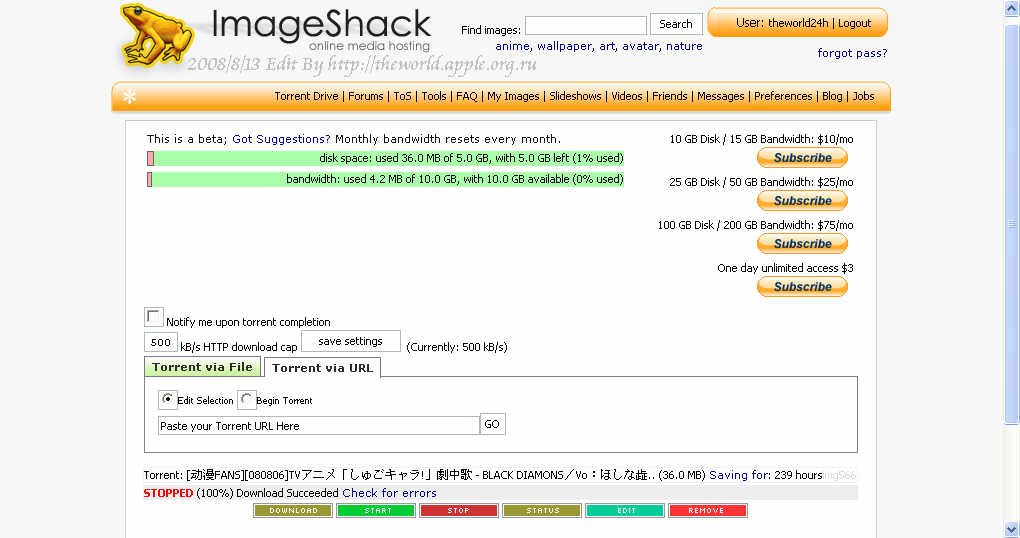The image size is (1020, 538).
Task: Click the theworld24h username link
Action: (798, 23)
